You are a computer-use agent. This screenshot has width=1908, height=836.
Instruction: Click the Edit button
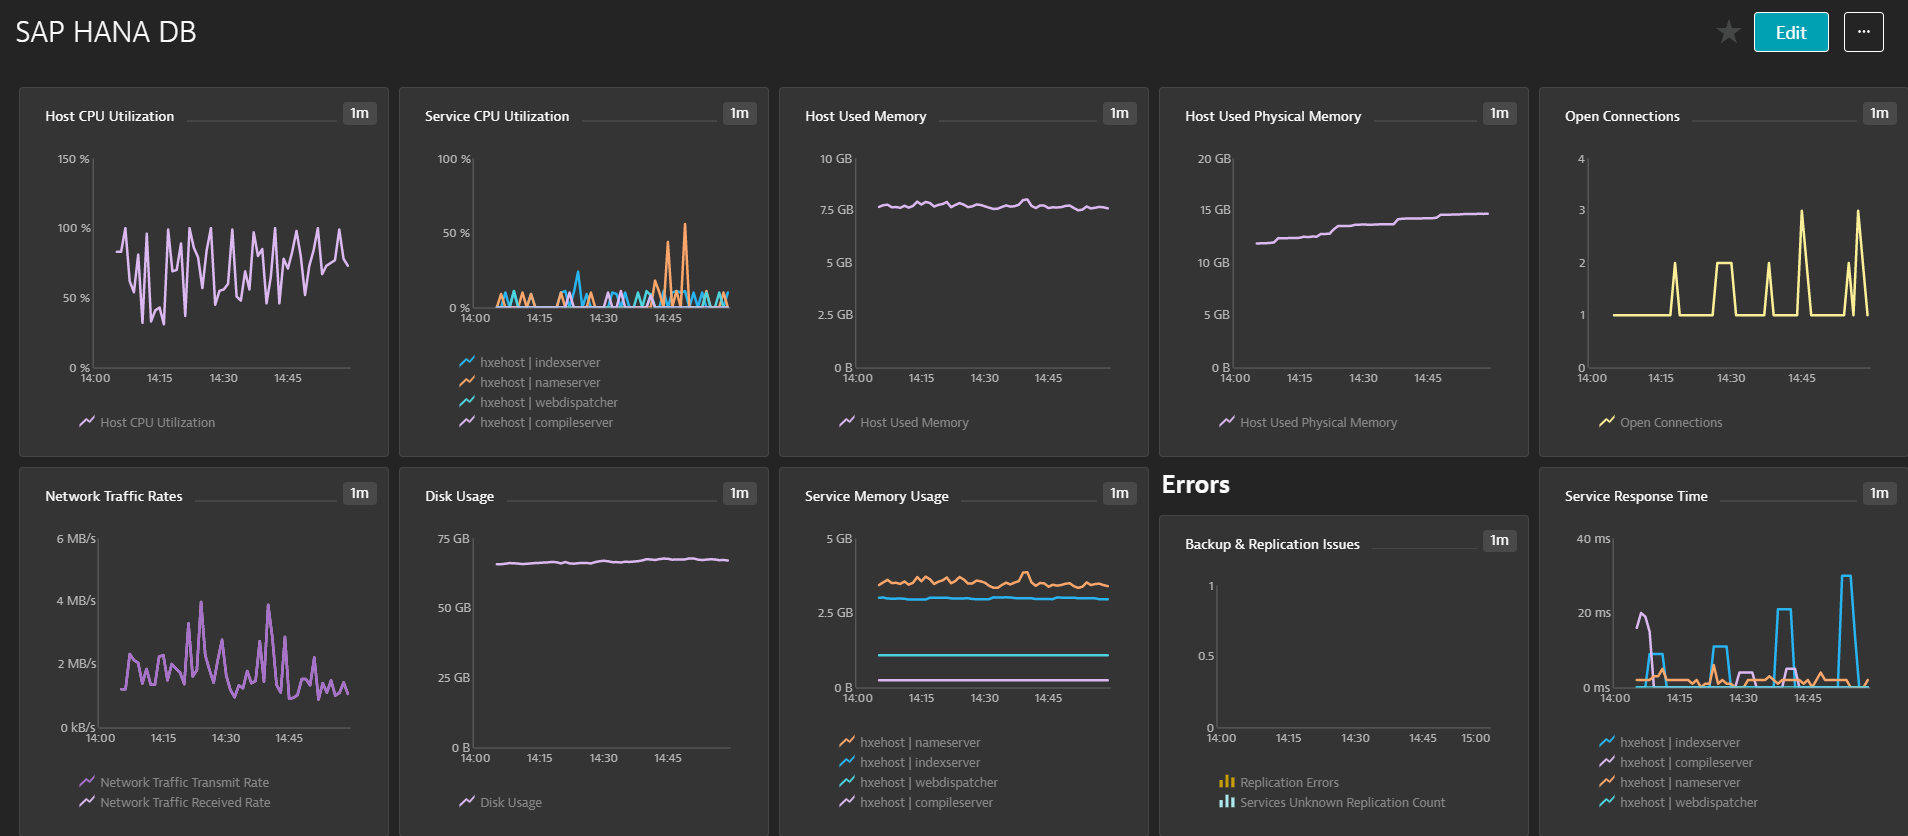[x=1791, y=32]
